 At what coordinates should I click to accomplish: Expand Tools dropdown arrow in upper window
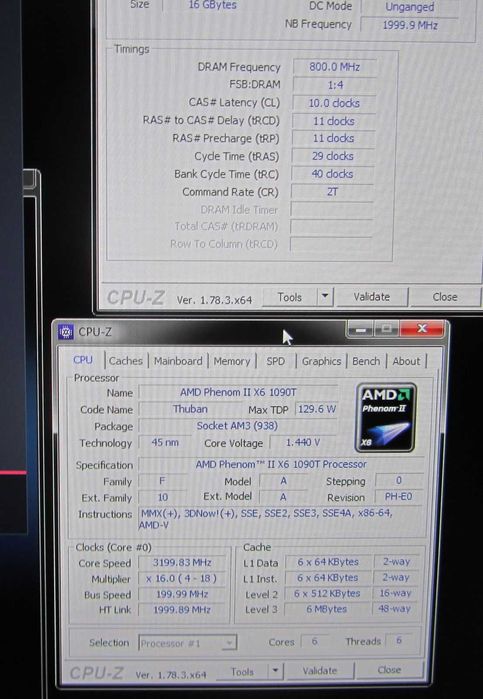point(325,297)
